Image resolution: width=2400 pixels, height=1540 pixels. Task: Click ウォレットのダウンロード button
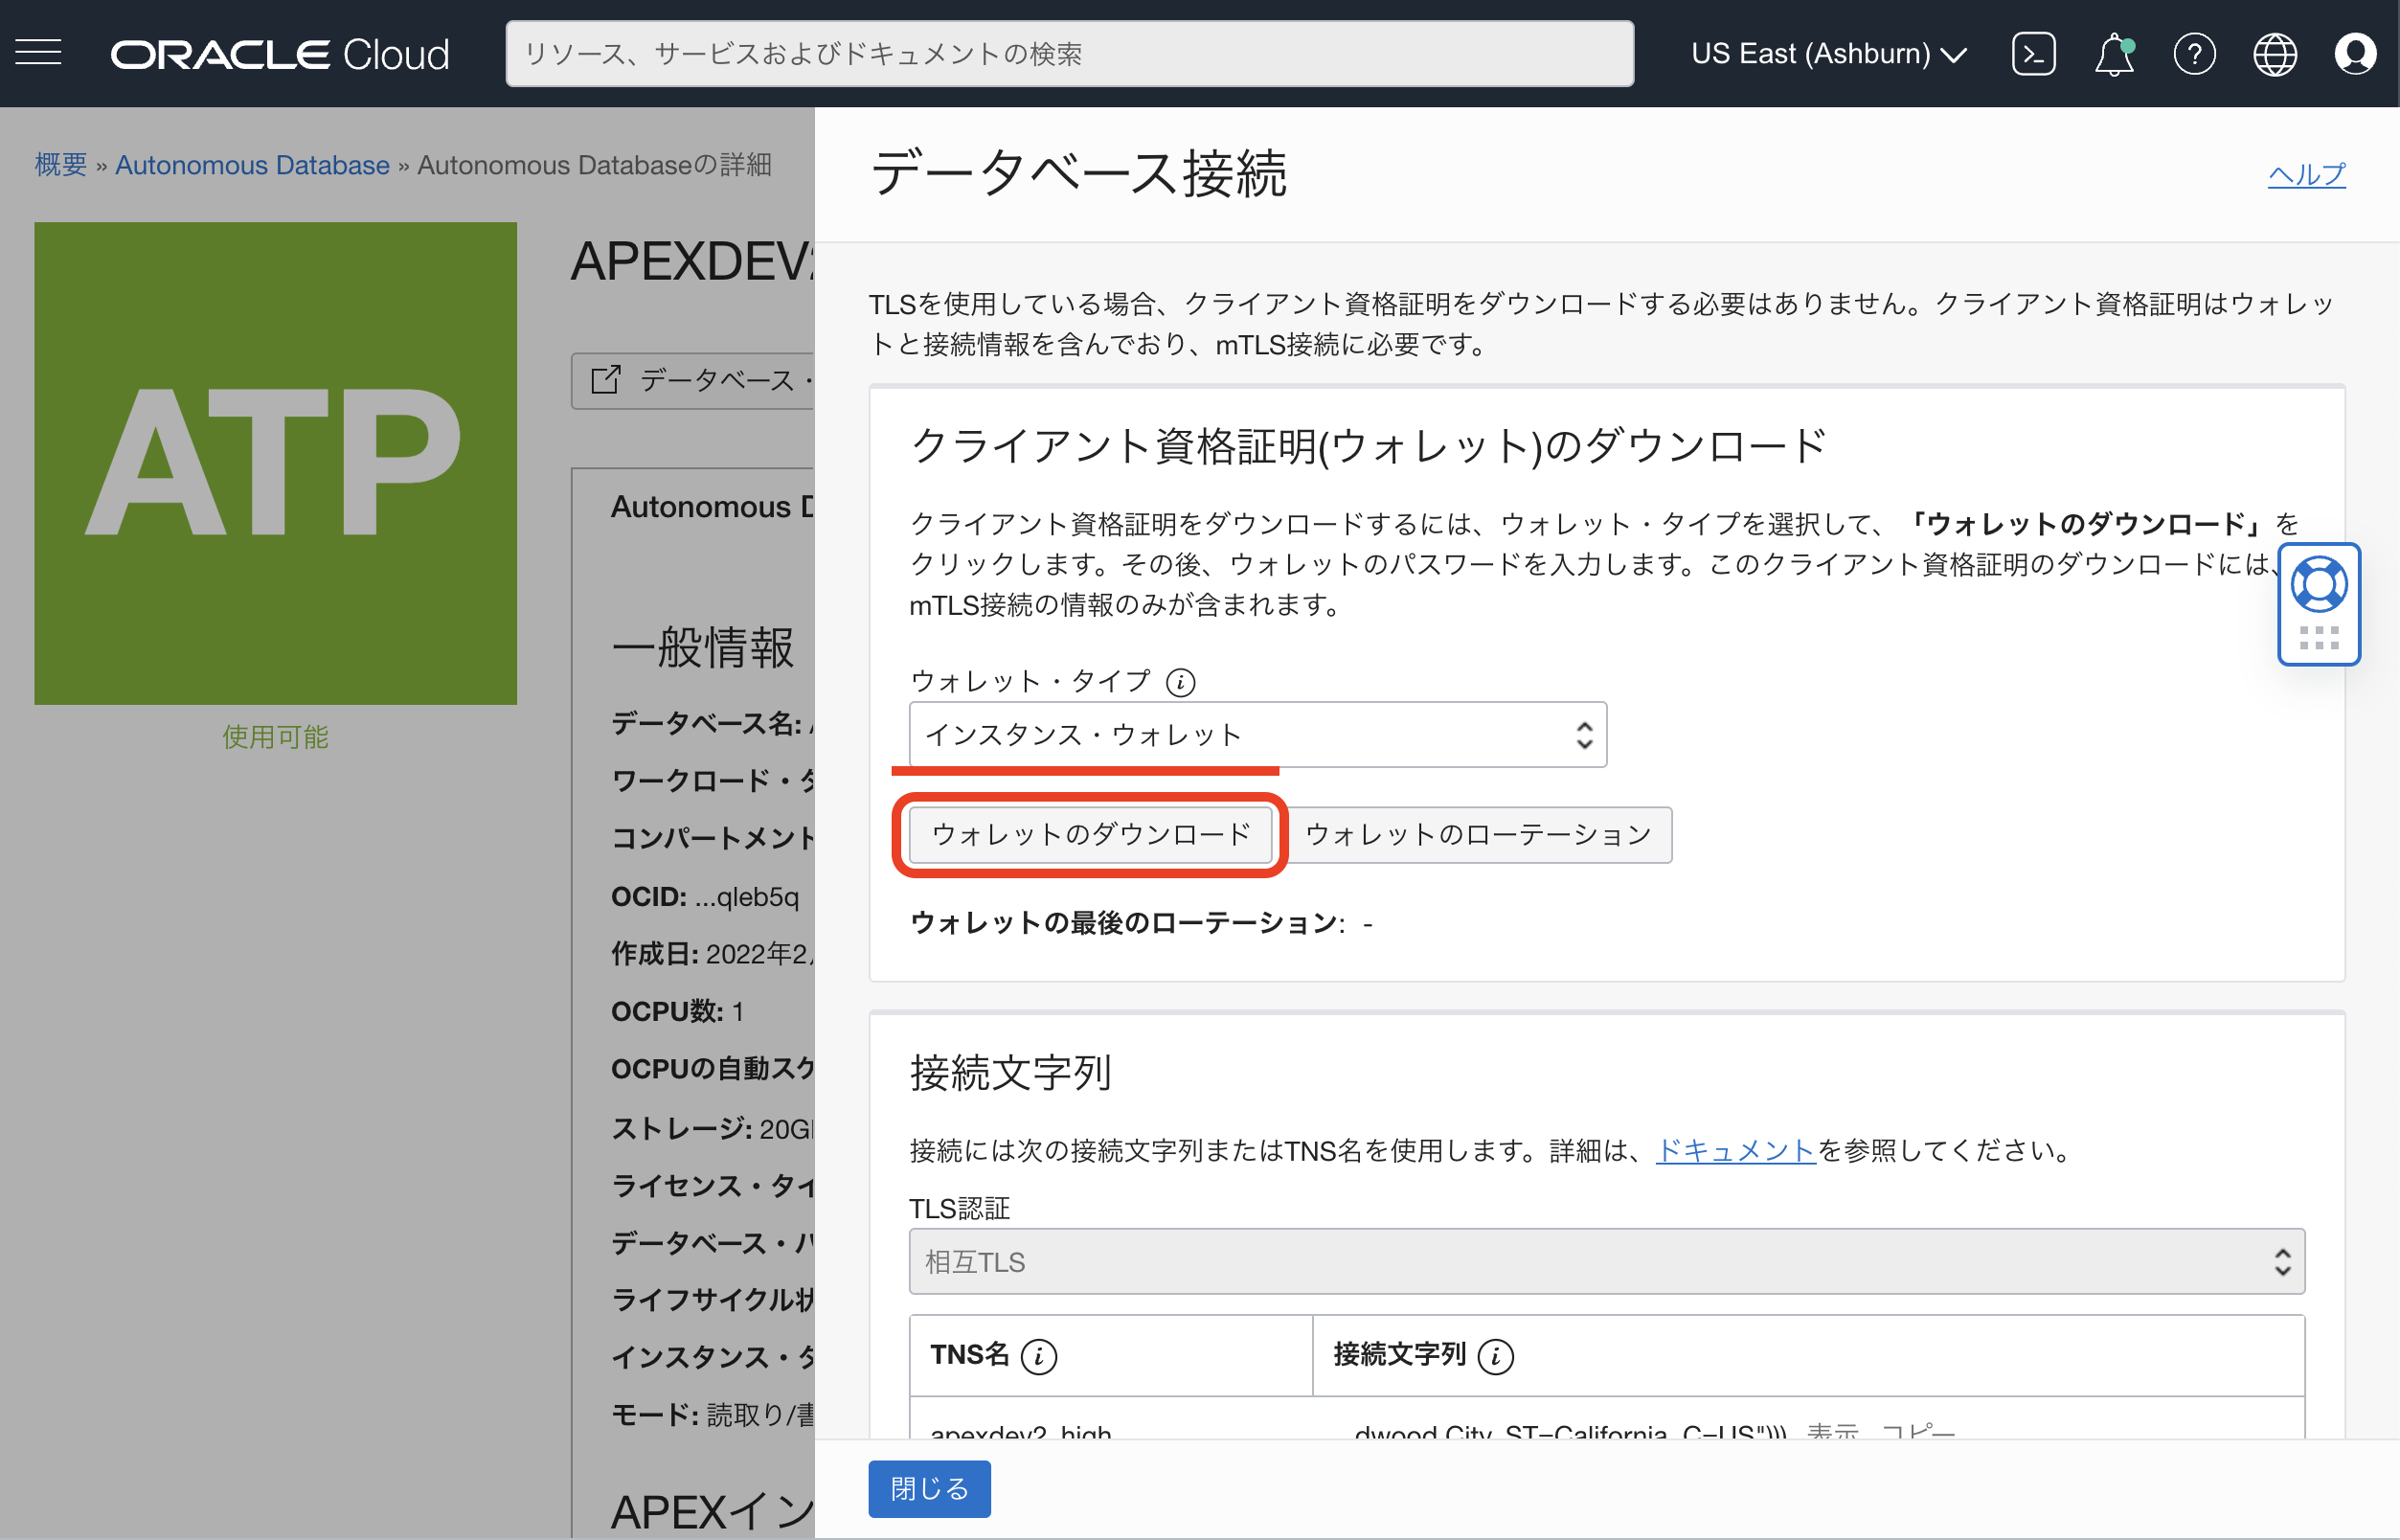click(x=1090, y=835)
